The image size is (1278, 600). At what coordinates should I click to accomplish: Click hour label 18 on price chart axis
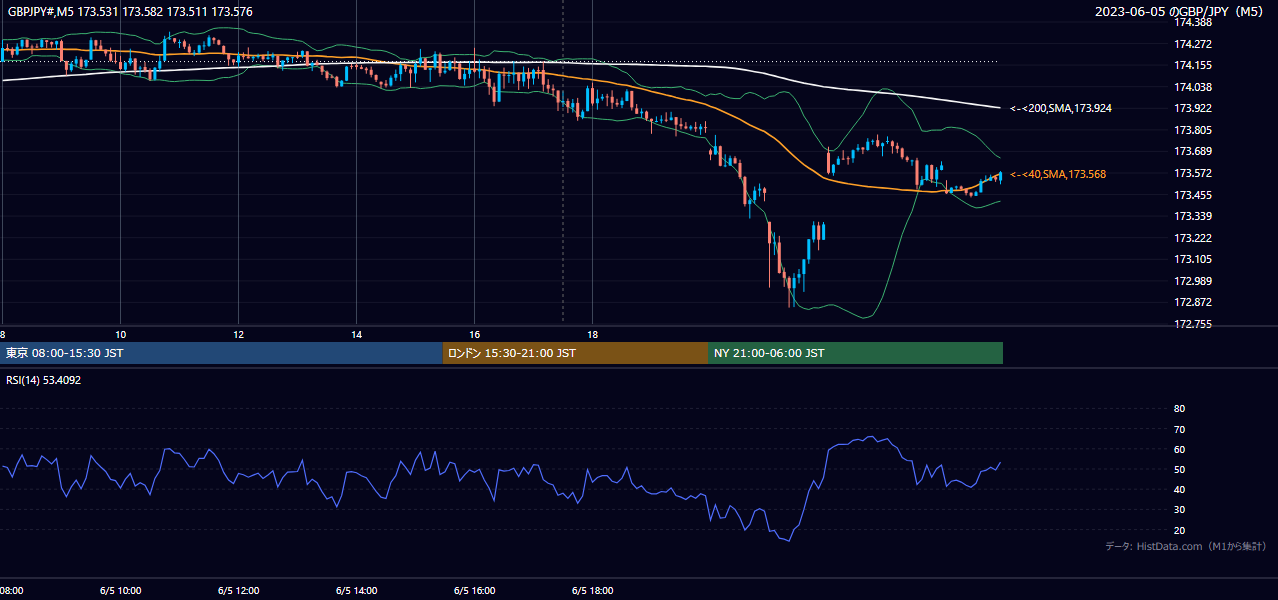point(592,334)
